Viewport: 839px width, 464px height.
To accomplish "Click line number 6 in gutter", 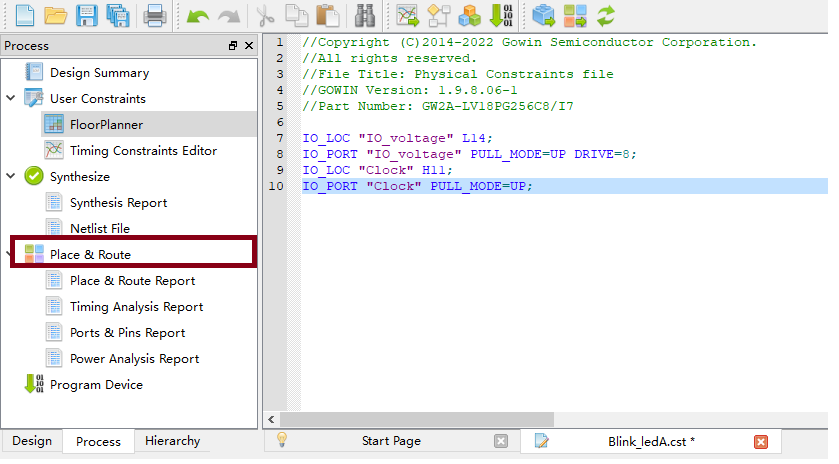I will point(280,122).
